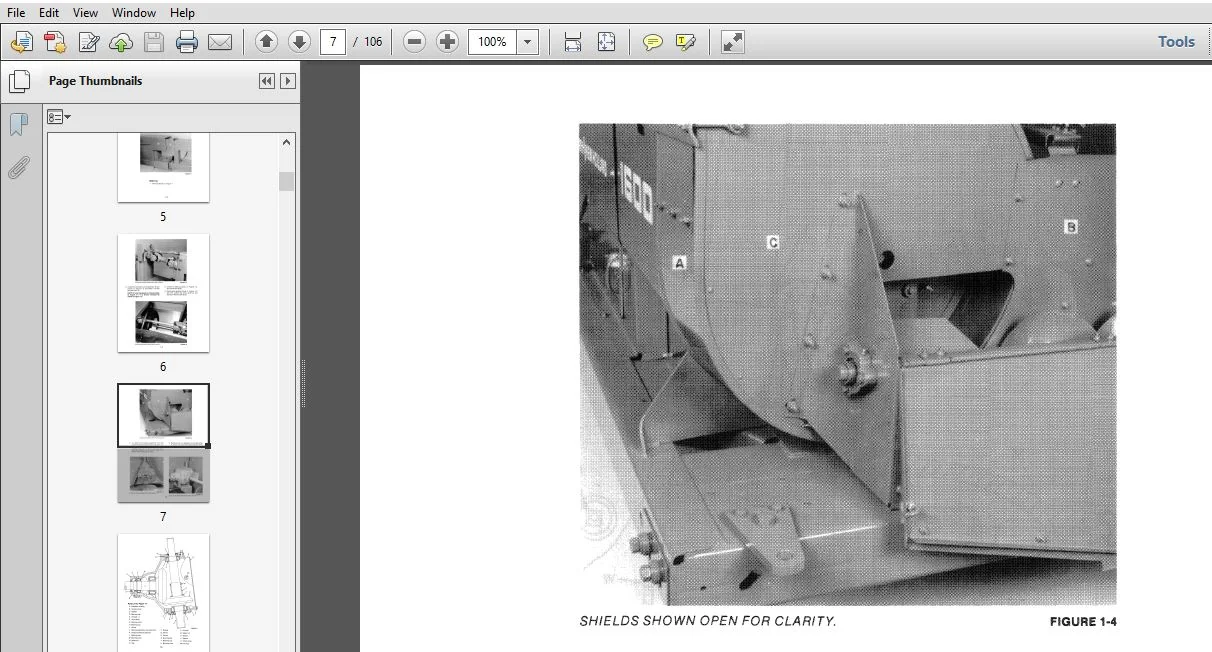Open the Tools pane

1177,41
